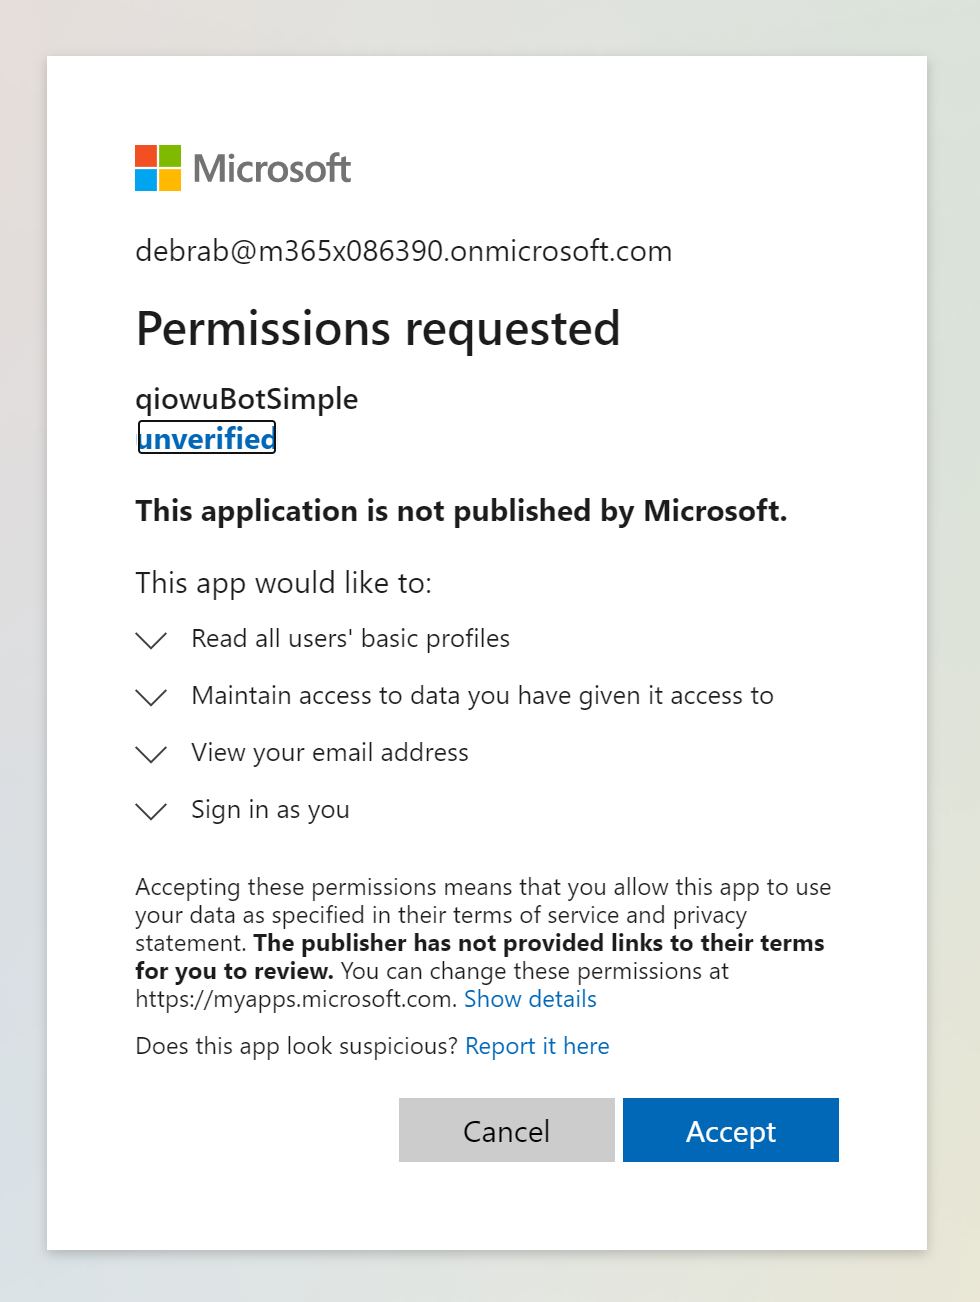Expand the 'Sign in as you' permission details
The height and width of the screenshot is (1302, 980).
(150, 811)
